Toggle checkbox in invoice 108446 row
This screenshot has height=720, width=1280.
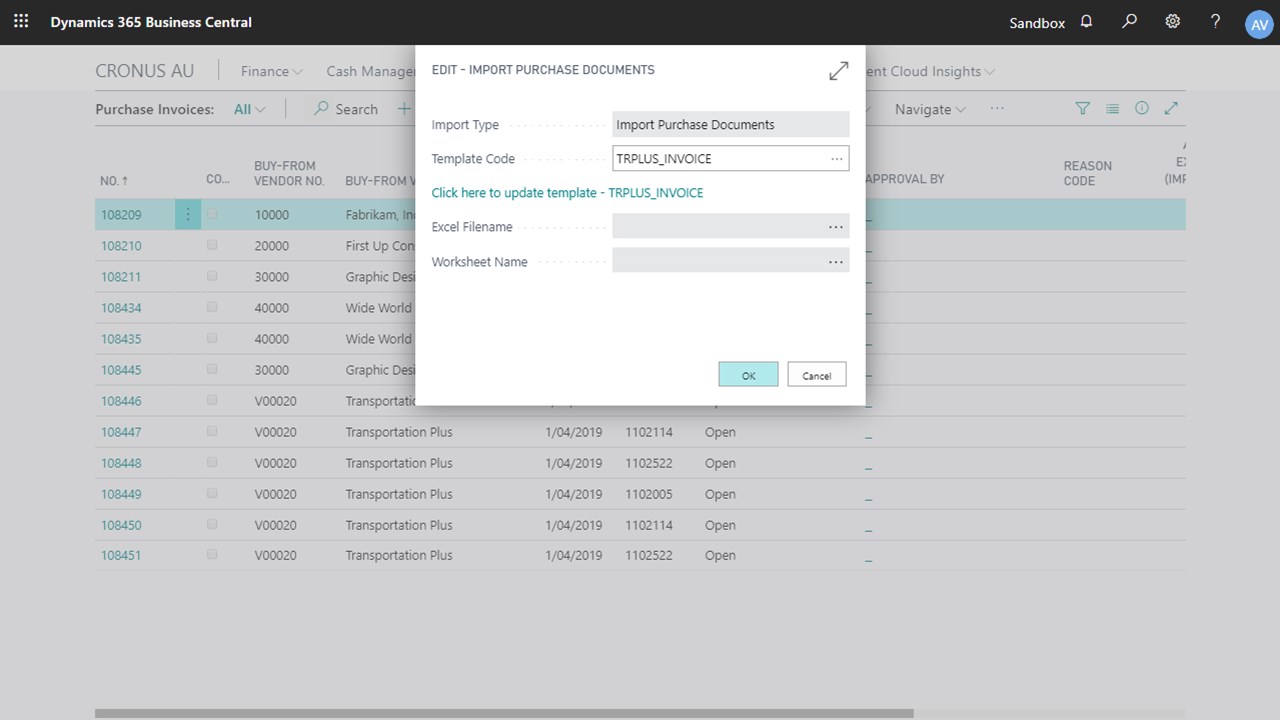click(212, 400)
